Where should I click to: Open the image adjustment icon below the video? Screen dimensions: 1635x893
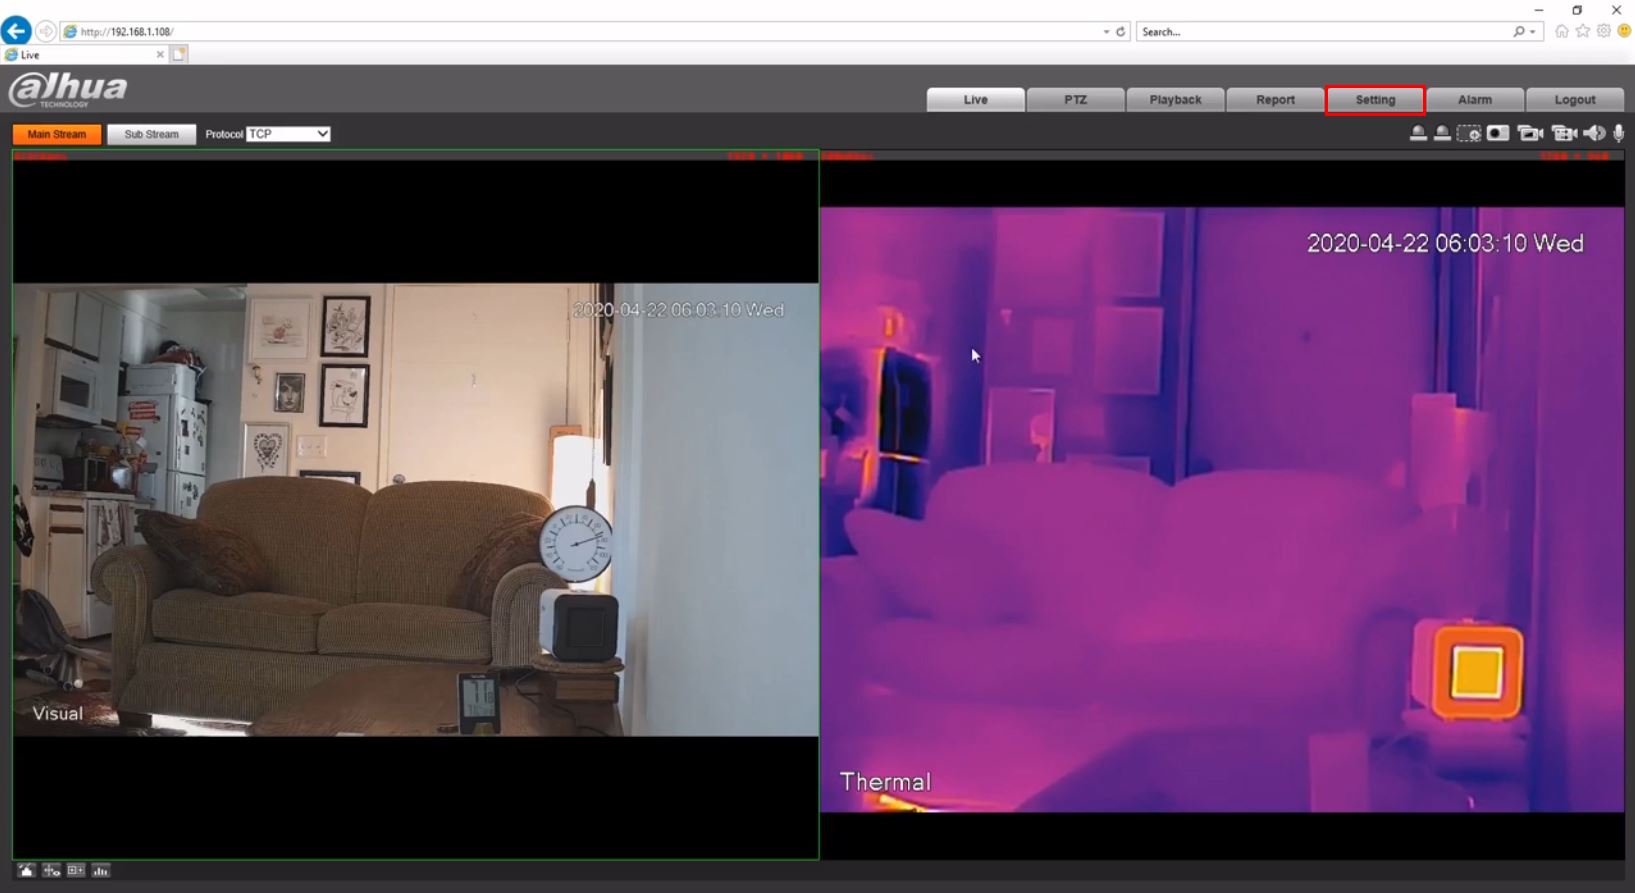[26, 871]
